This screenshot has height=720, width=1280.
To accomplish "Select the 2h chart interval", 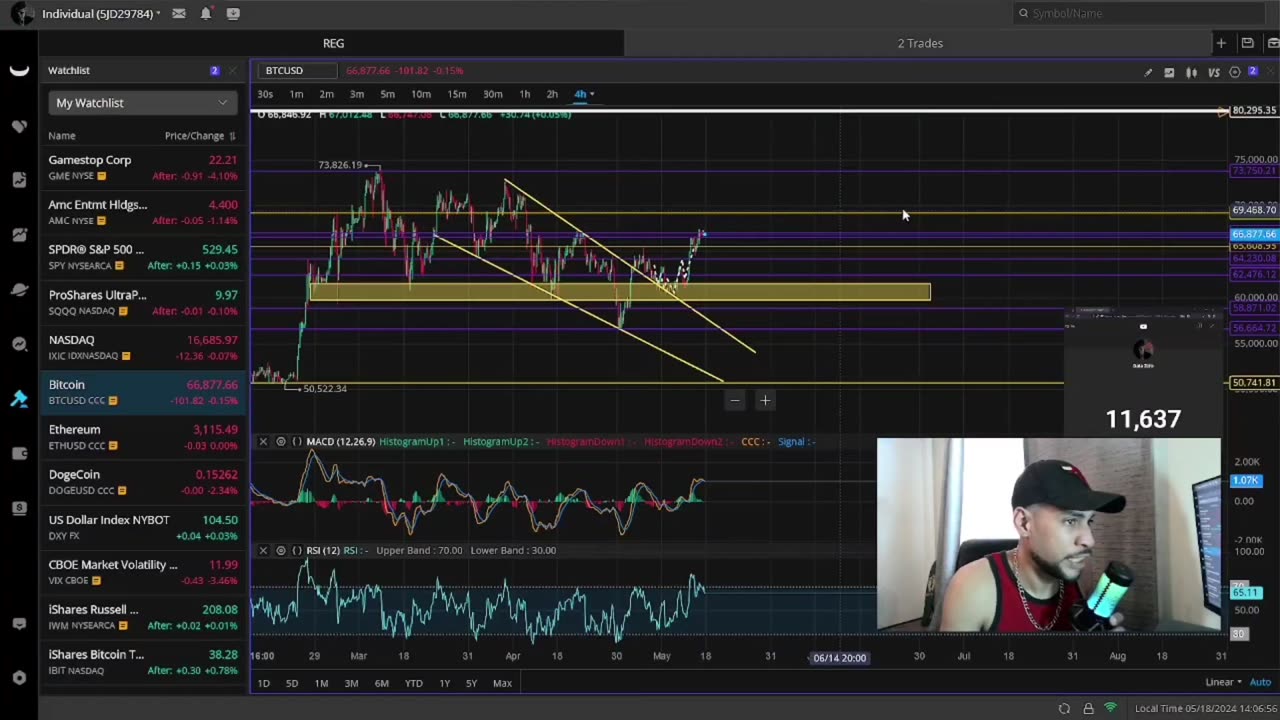I will coord(552,94).
